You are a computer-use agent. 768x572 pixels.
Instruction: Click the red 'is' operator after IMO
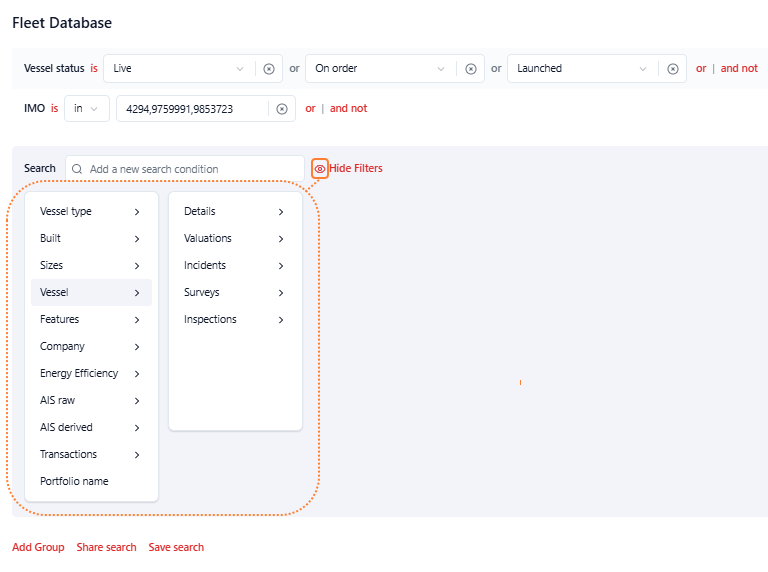pyautogui.click(x=54, y=108)
